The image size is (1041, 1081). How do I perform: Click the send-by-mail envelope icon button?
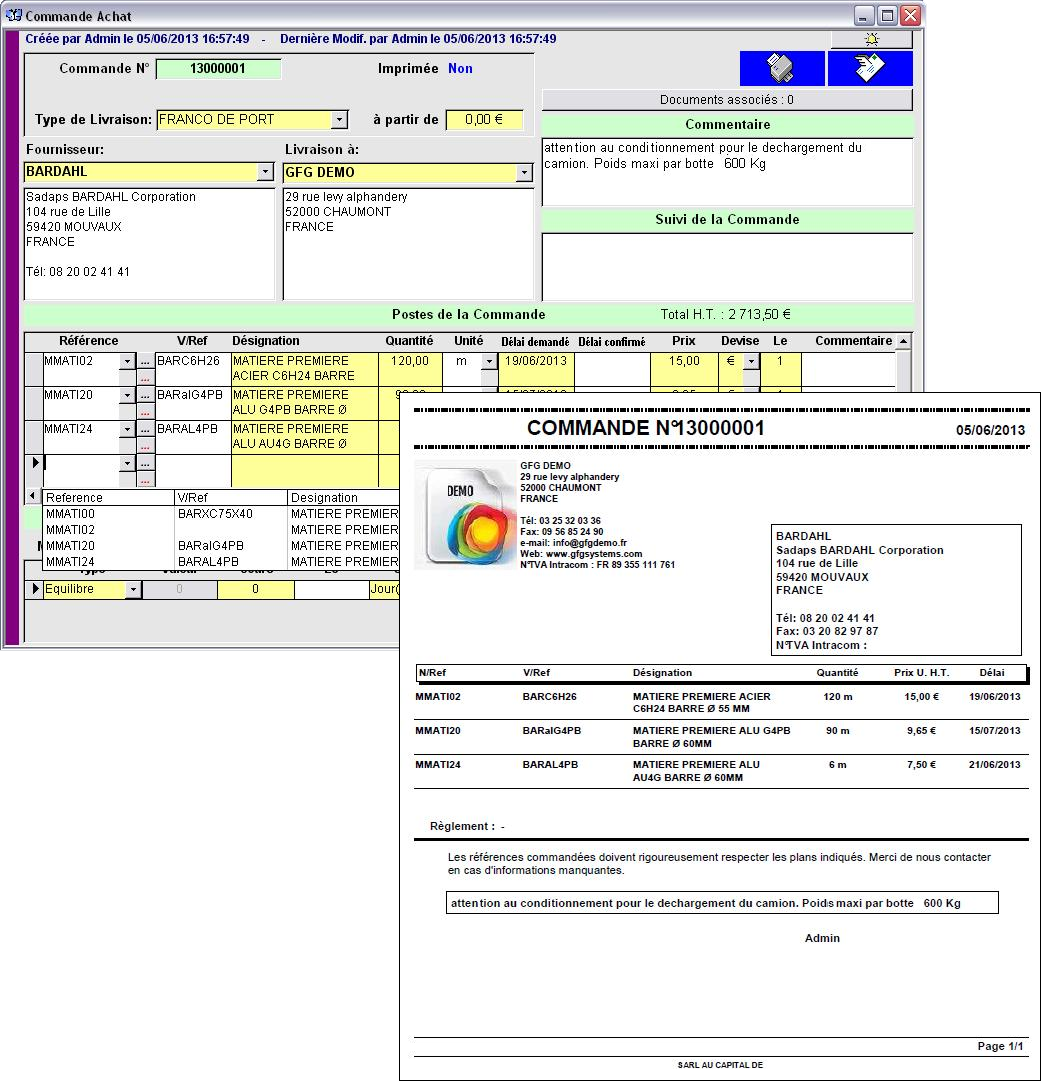(x=870, y=68)
